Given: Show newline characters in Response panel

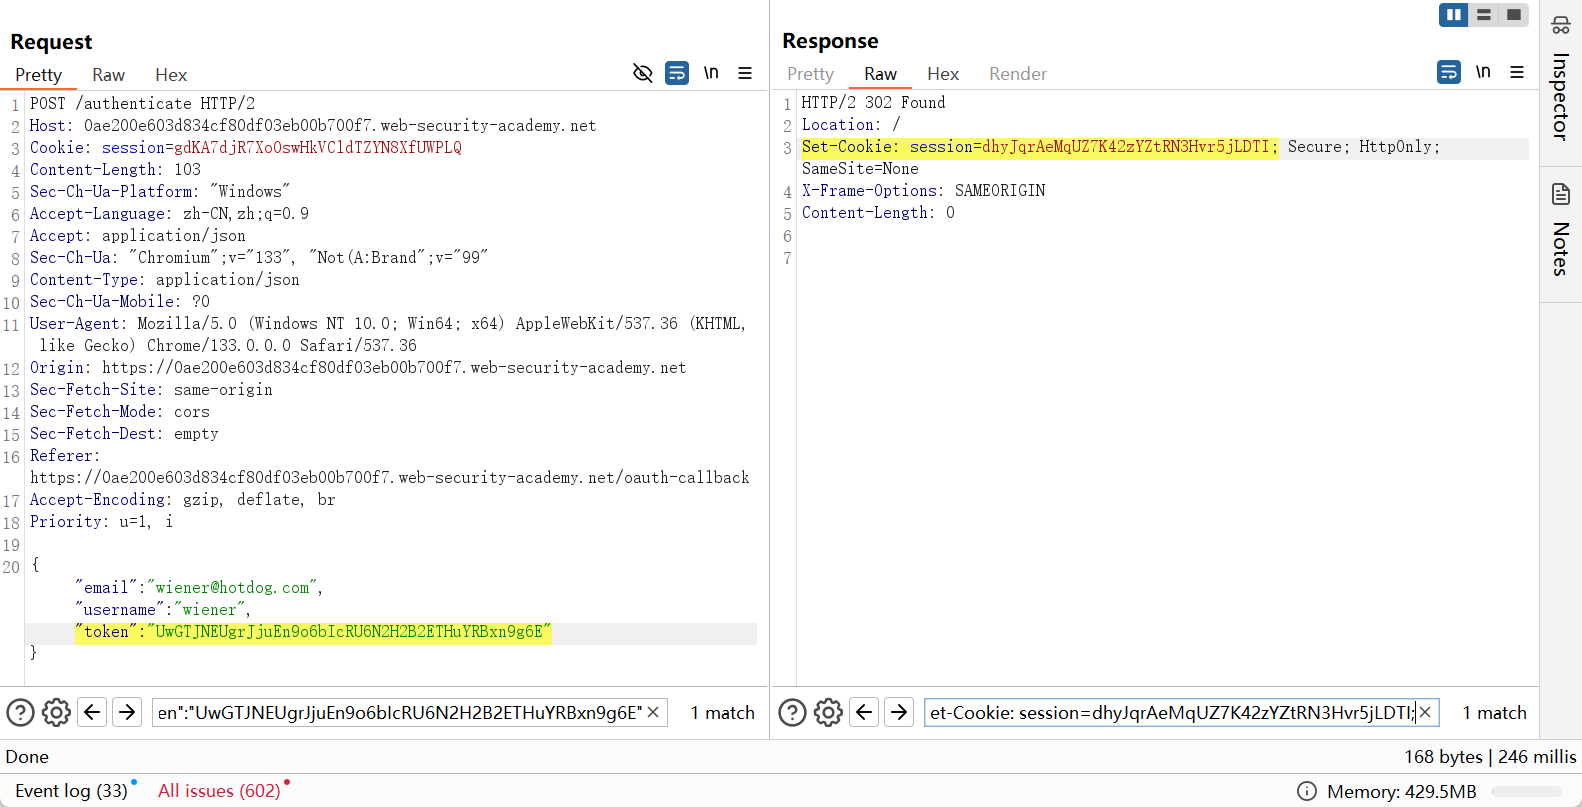Looking at the screenshot, I should coord(1483,72).
